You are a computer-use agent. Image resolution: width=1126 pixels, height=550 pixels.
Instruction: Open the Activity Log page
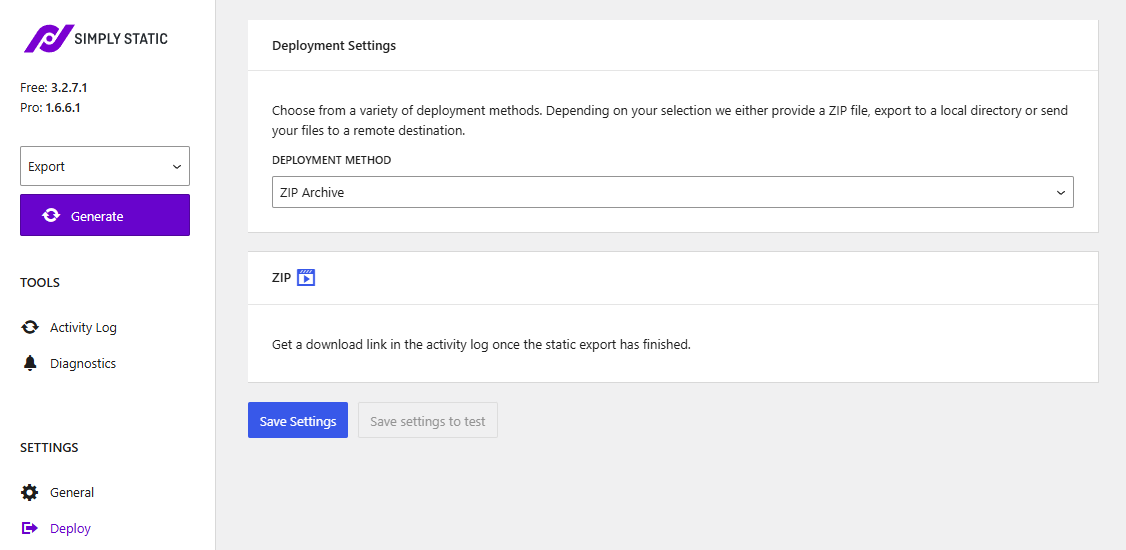tap(83, 328)
